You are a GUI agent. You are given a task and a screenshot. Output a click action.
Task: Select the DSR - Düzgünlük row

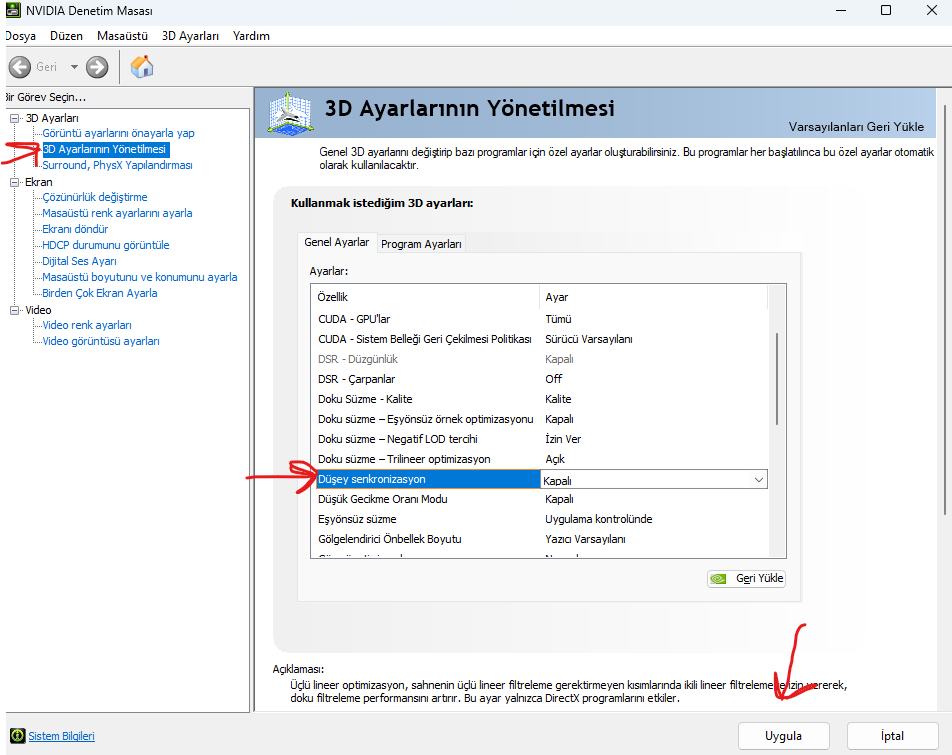[540, 359]
